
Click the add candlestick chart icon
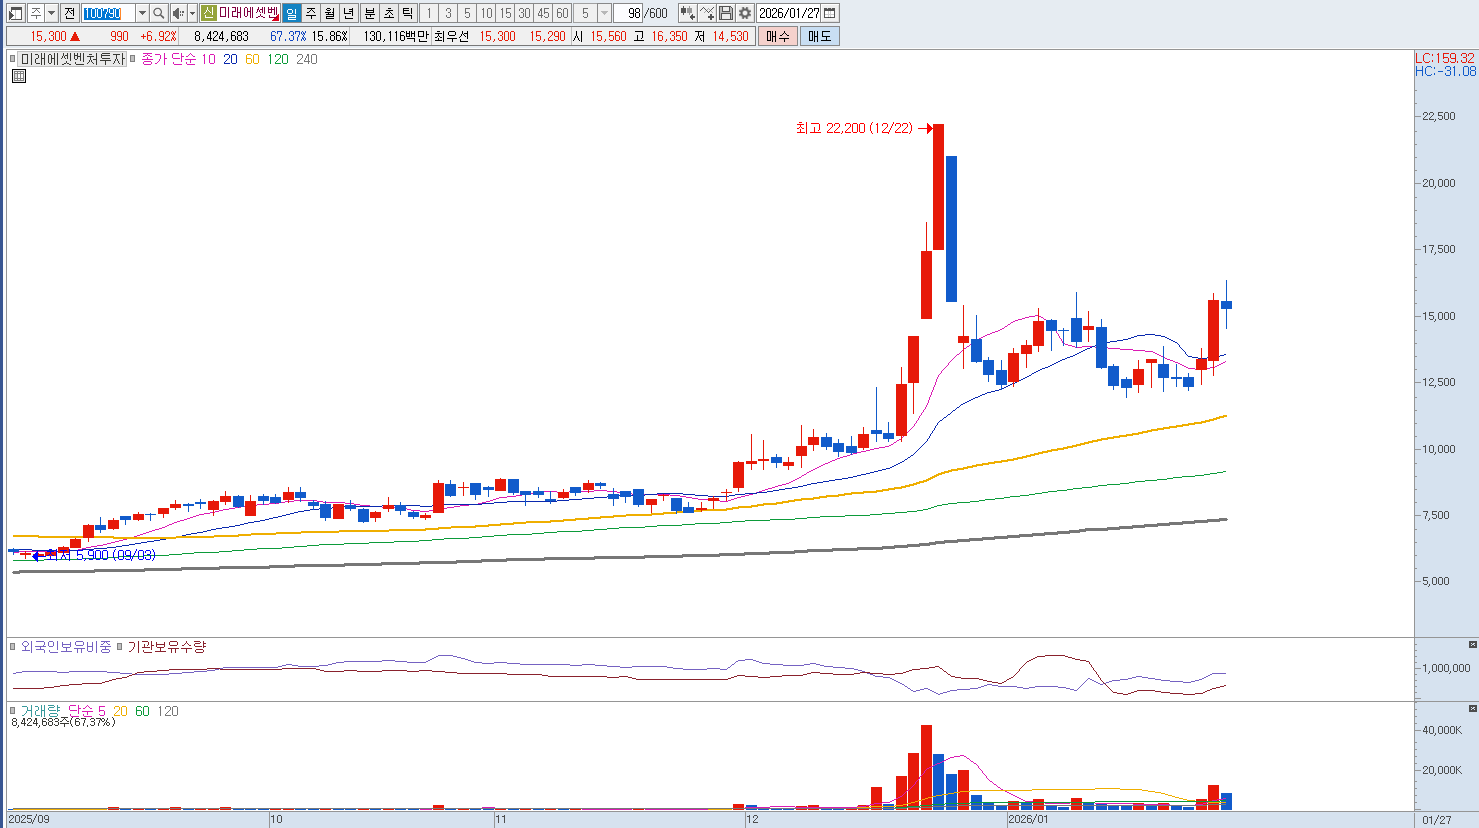pos(687,13)
